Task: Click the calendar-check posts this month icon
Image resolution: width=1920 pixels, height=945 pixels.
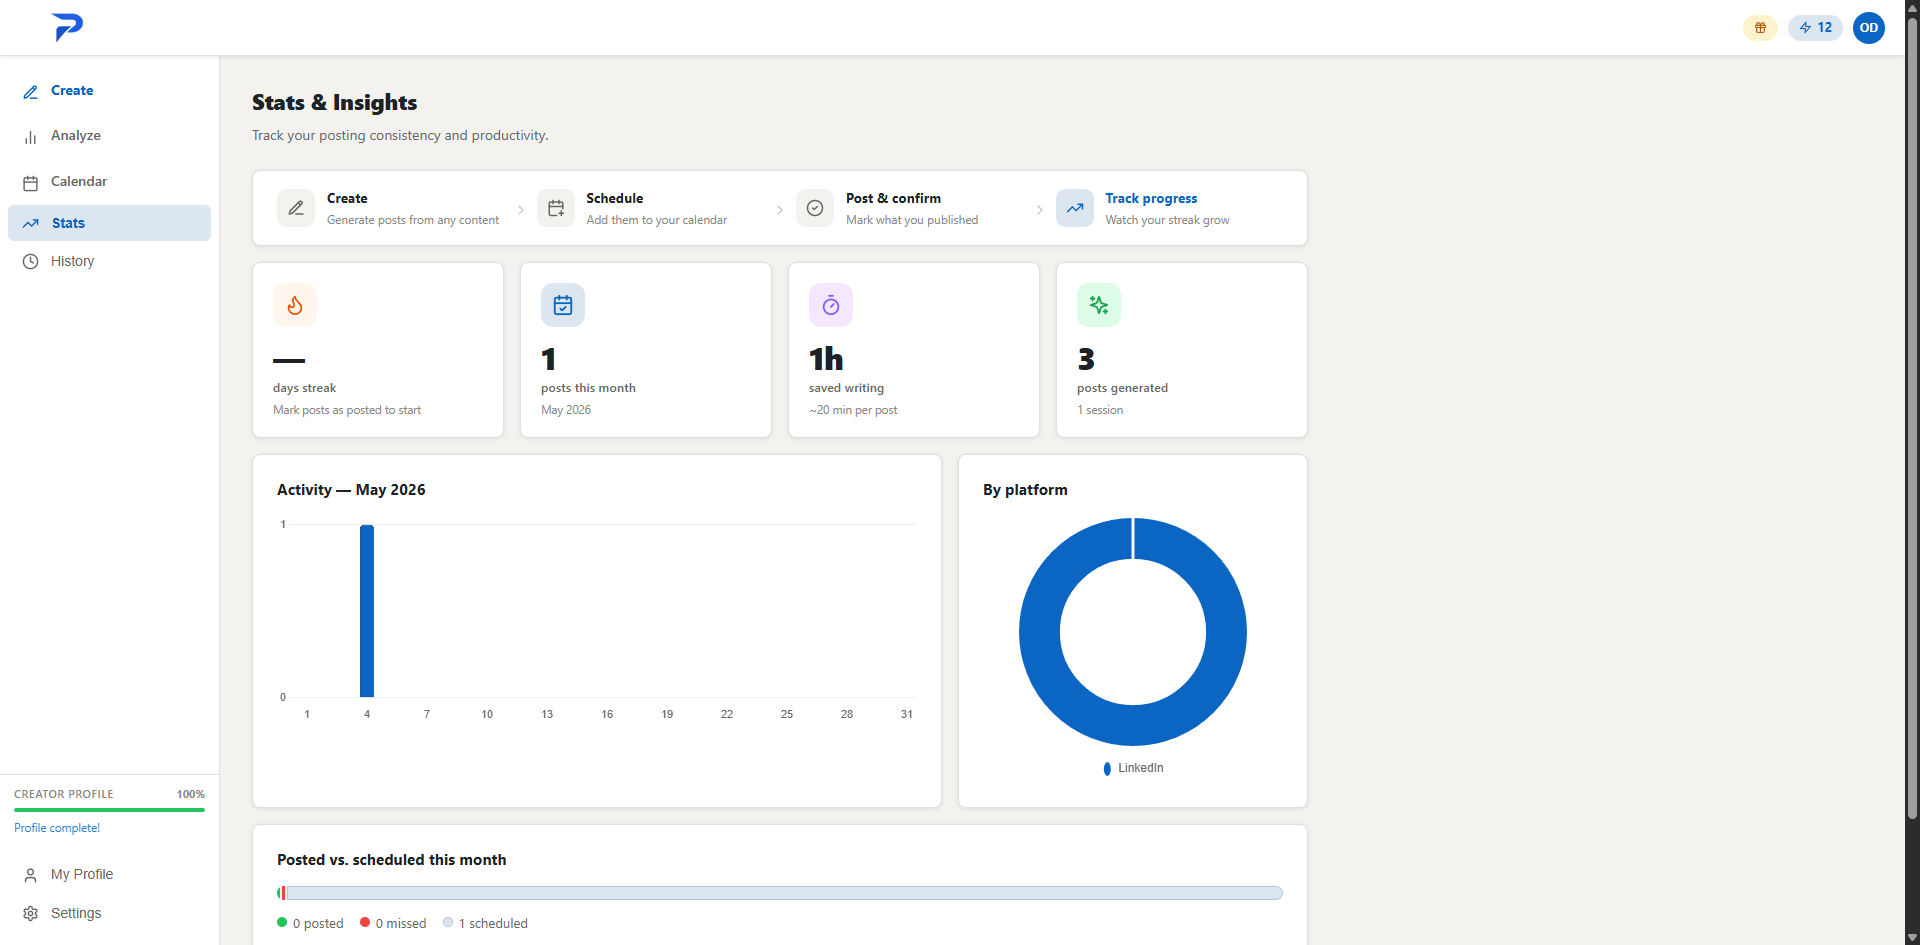Action: click(x=563, y=305)
